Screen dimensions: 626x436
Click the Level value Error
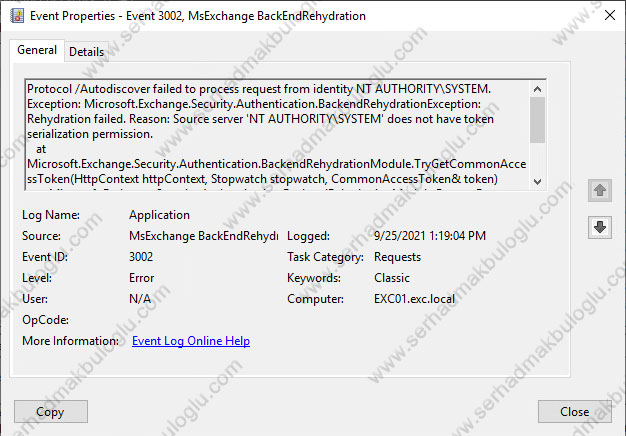(141, 278)
